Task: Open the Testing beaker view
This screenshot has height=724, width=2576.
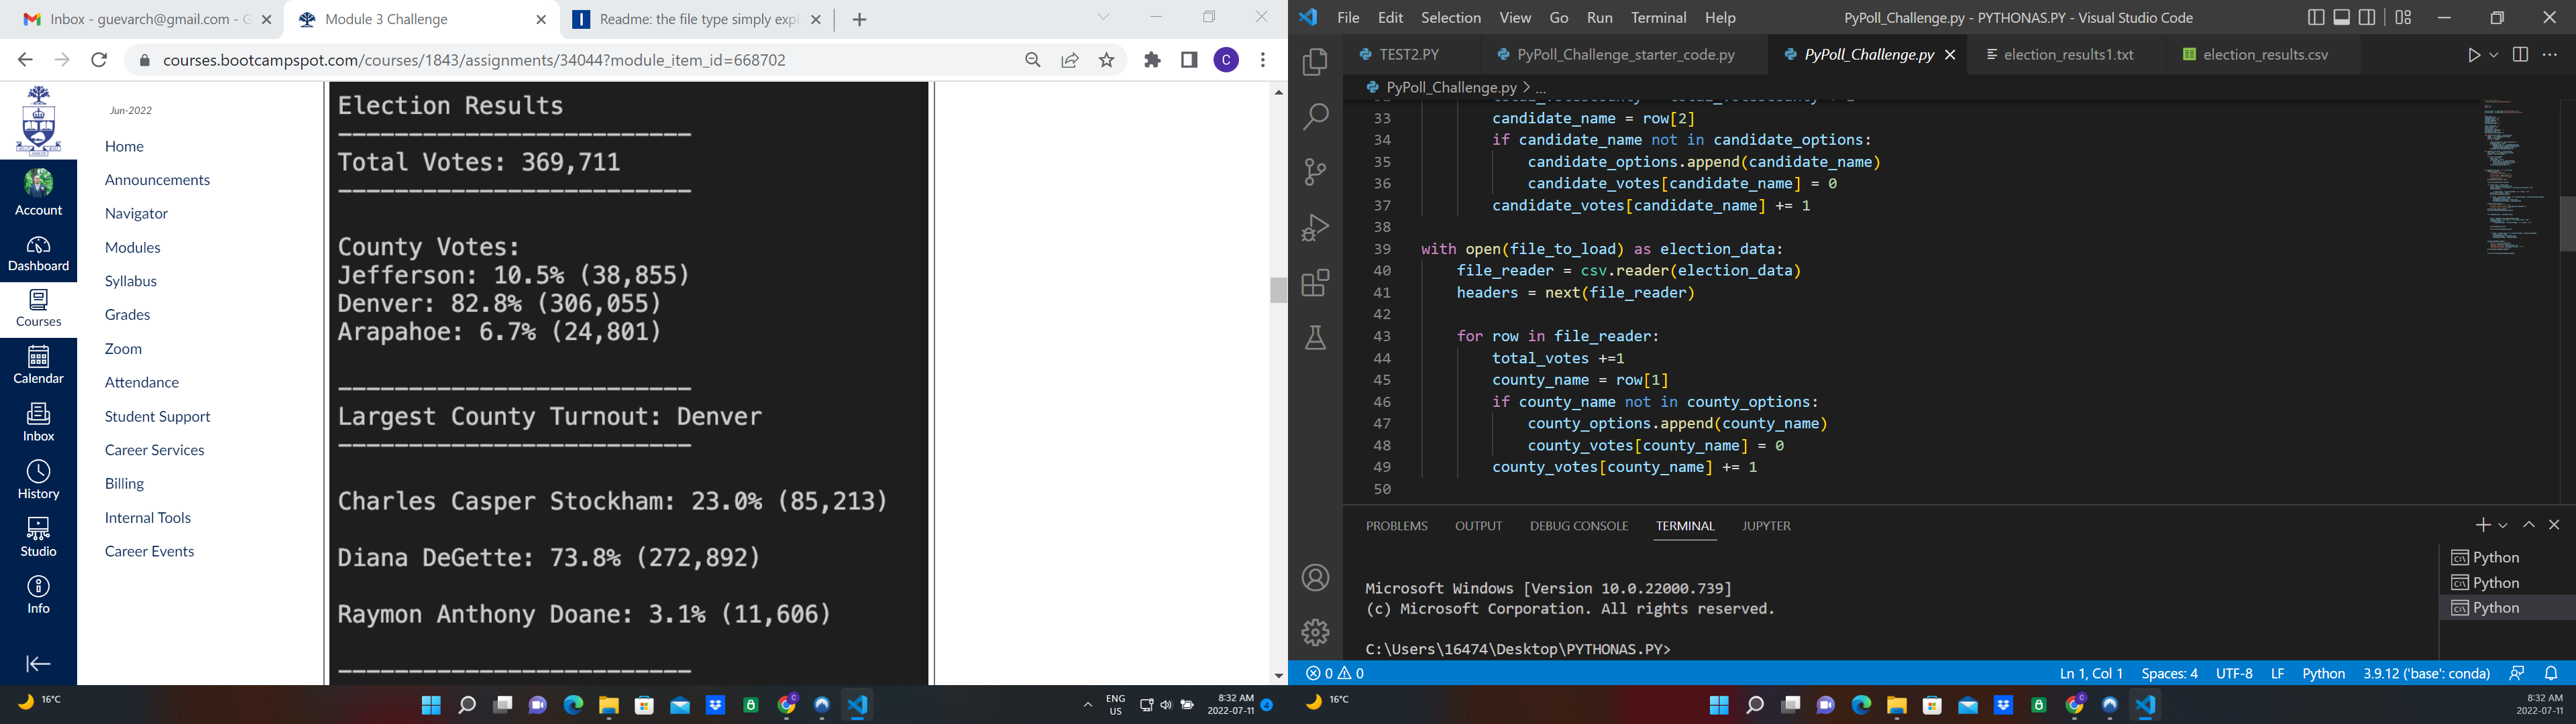Action: [1315, 339]
